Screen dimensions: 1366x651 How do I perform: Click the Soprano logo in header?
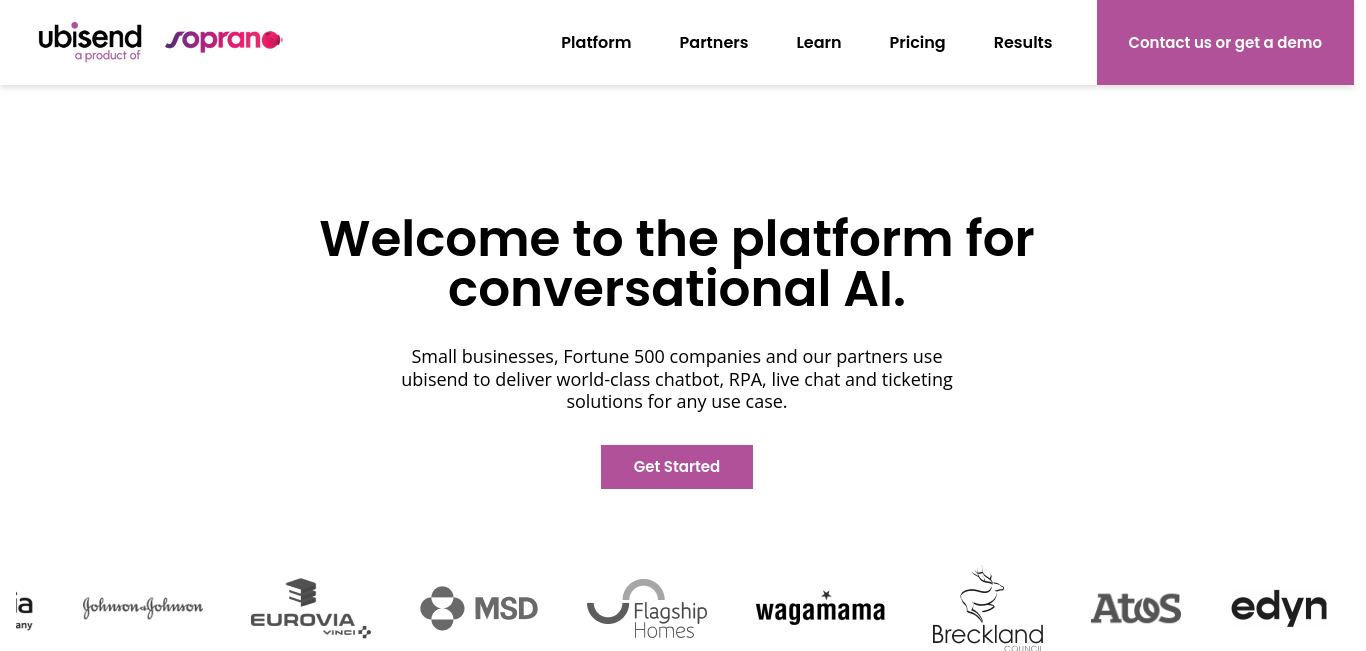[224, 40]
